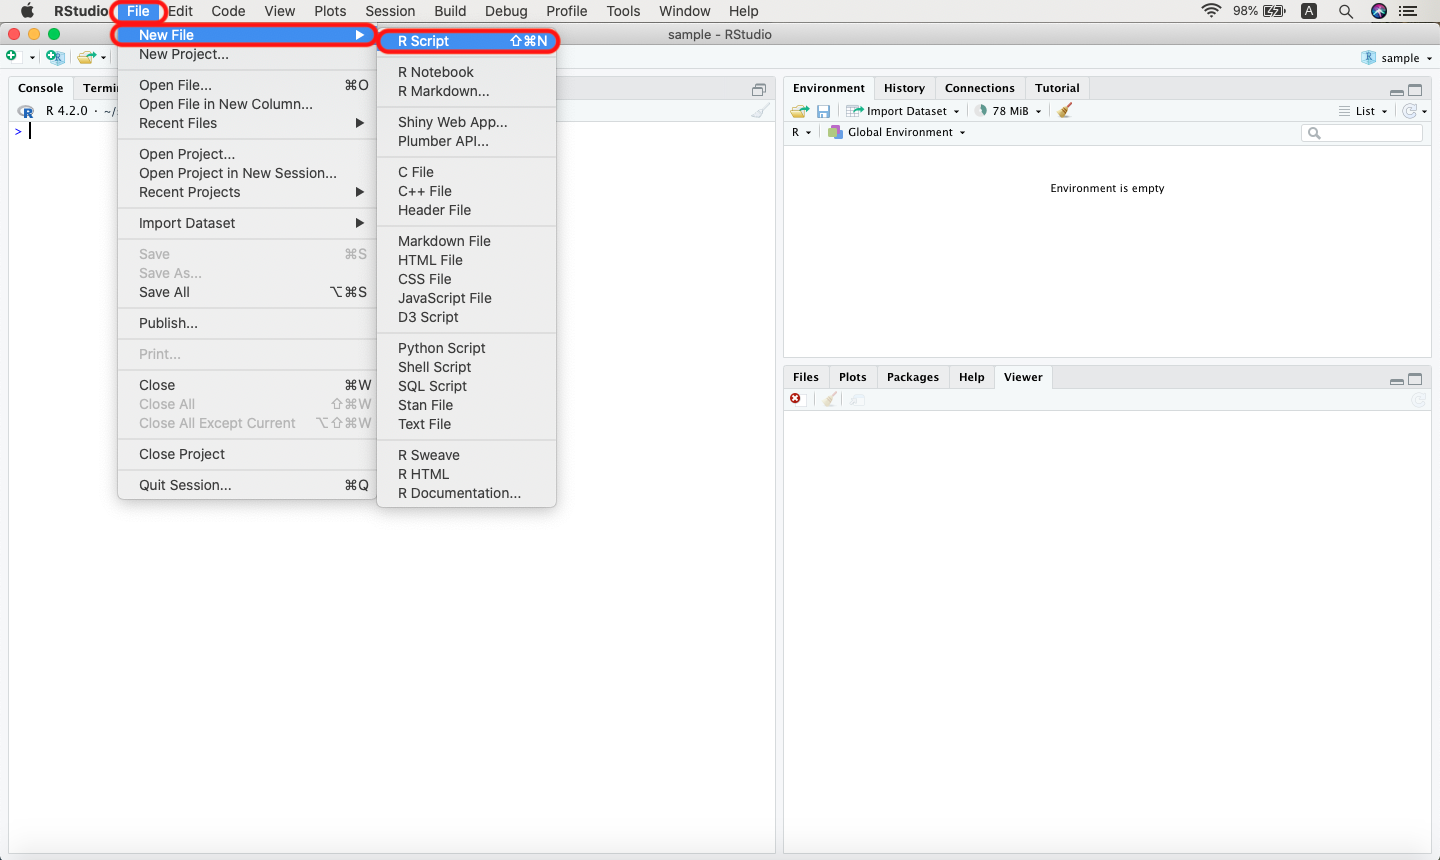Click the create project icon in toolbar
Image resolution: width=1440 pixels, height=860 pixels.
coord(55,57)
